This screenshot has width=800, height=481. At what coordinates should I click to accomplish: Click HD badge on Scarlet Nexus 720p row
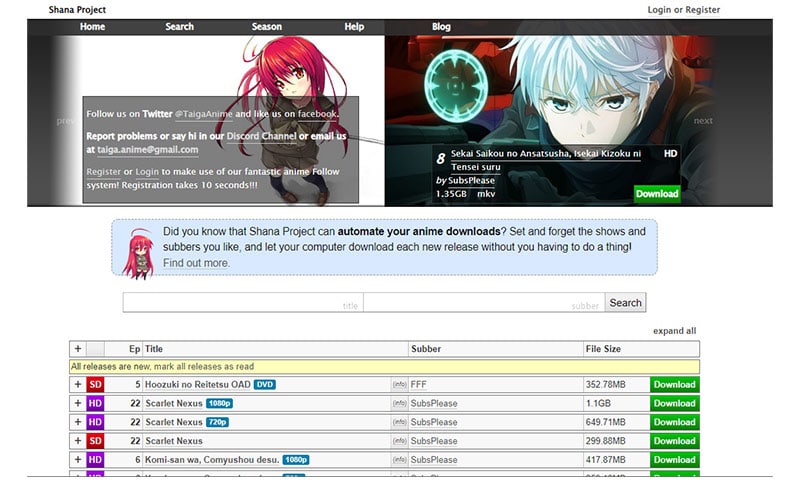(95, 422)
